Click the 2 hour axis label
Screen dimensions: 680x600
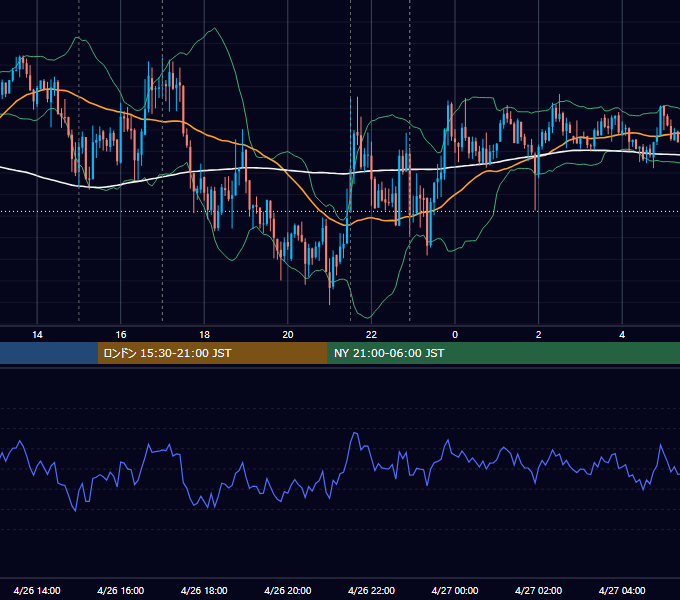tap(538, 335)
